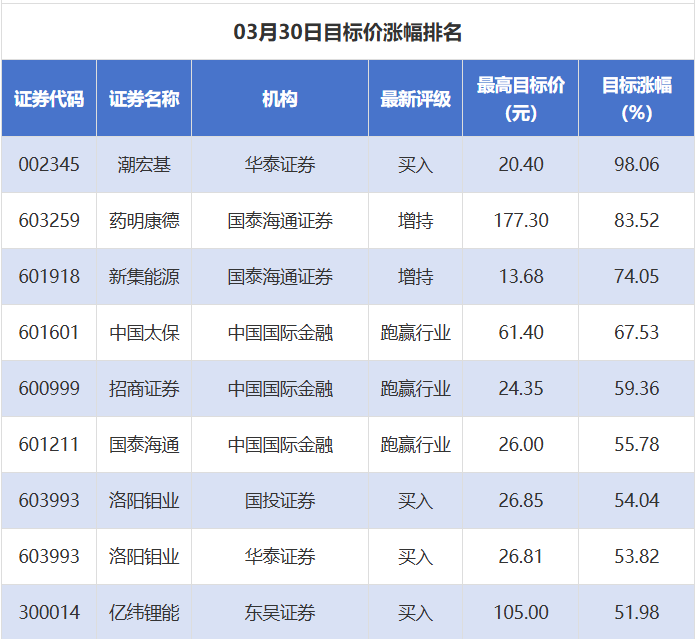This screenshot has height=639, width=698.
Task: Click securities code 300014
Action: tap(49, 612)
